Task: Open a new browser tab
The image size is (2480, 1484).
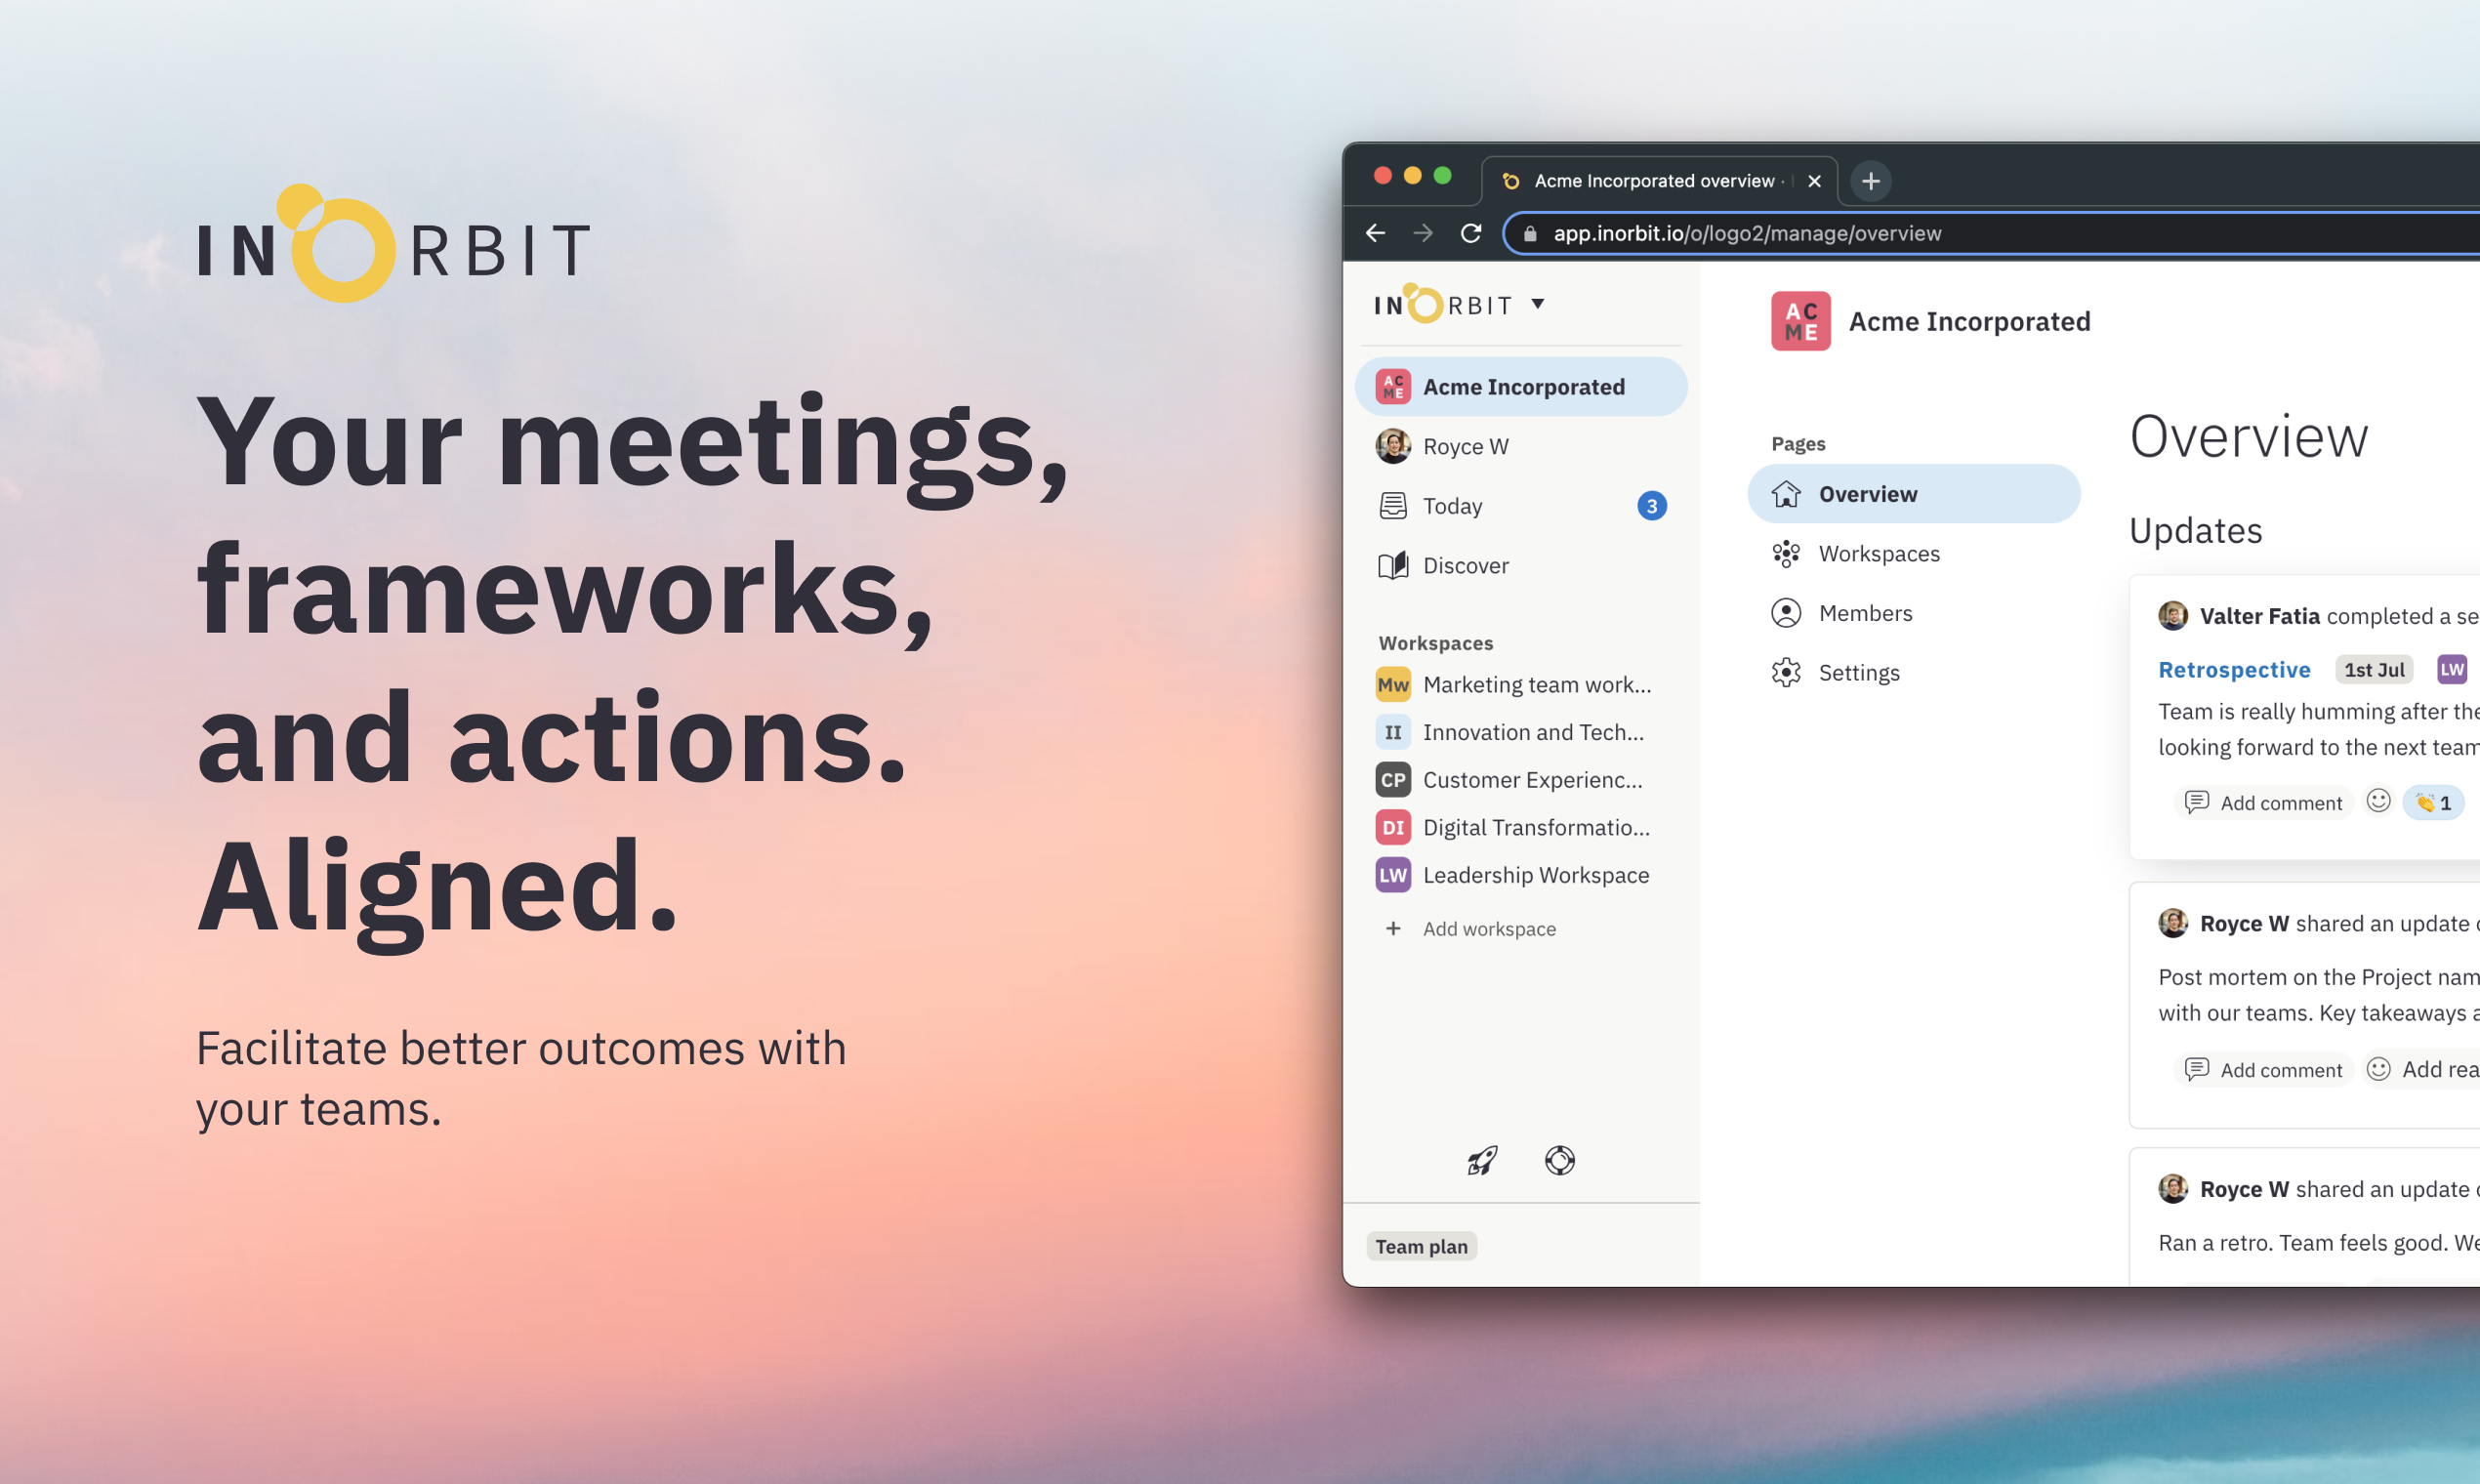Action: tap(1870, 181)
